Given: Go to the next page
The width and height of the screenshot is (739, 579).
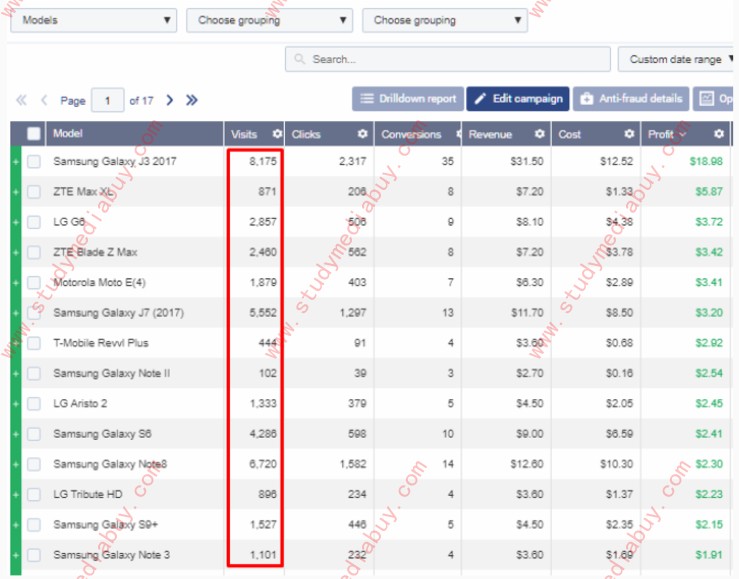Looking at the screenshot, I should [x=170, y=100].
